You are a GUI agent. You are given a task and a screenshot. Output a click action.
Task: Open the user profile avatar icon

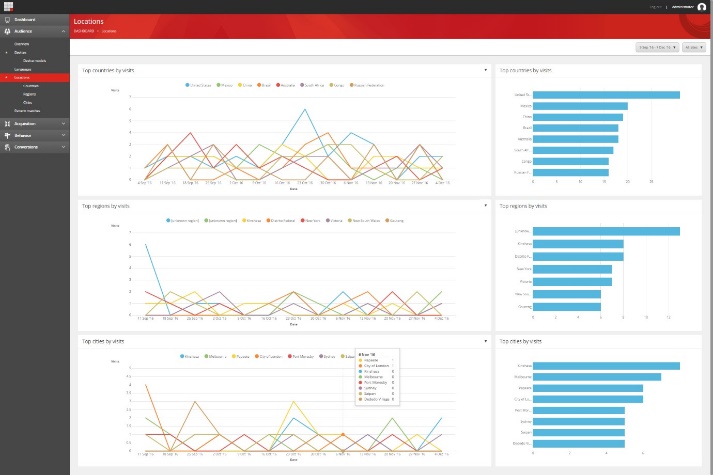[x=702, y=7]
